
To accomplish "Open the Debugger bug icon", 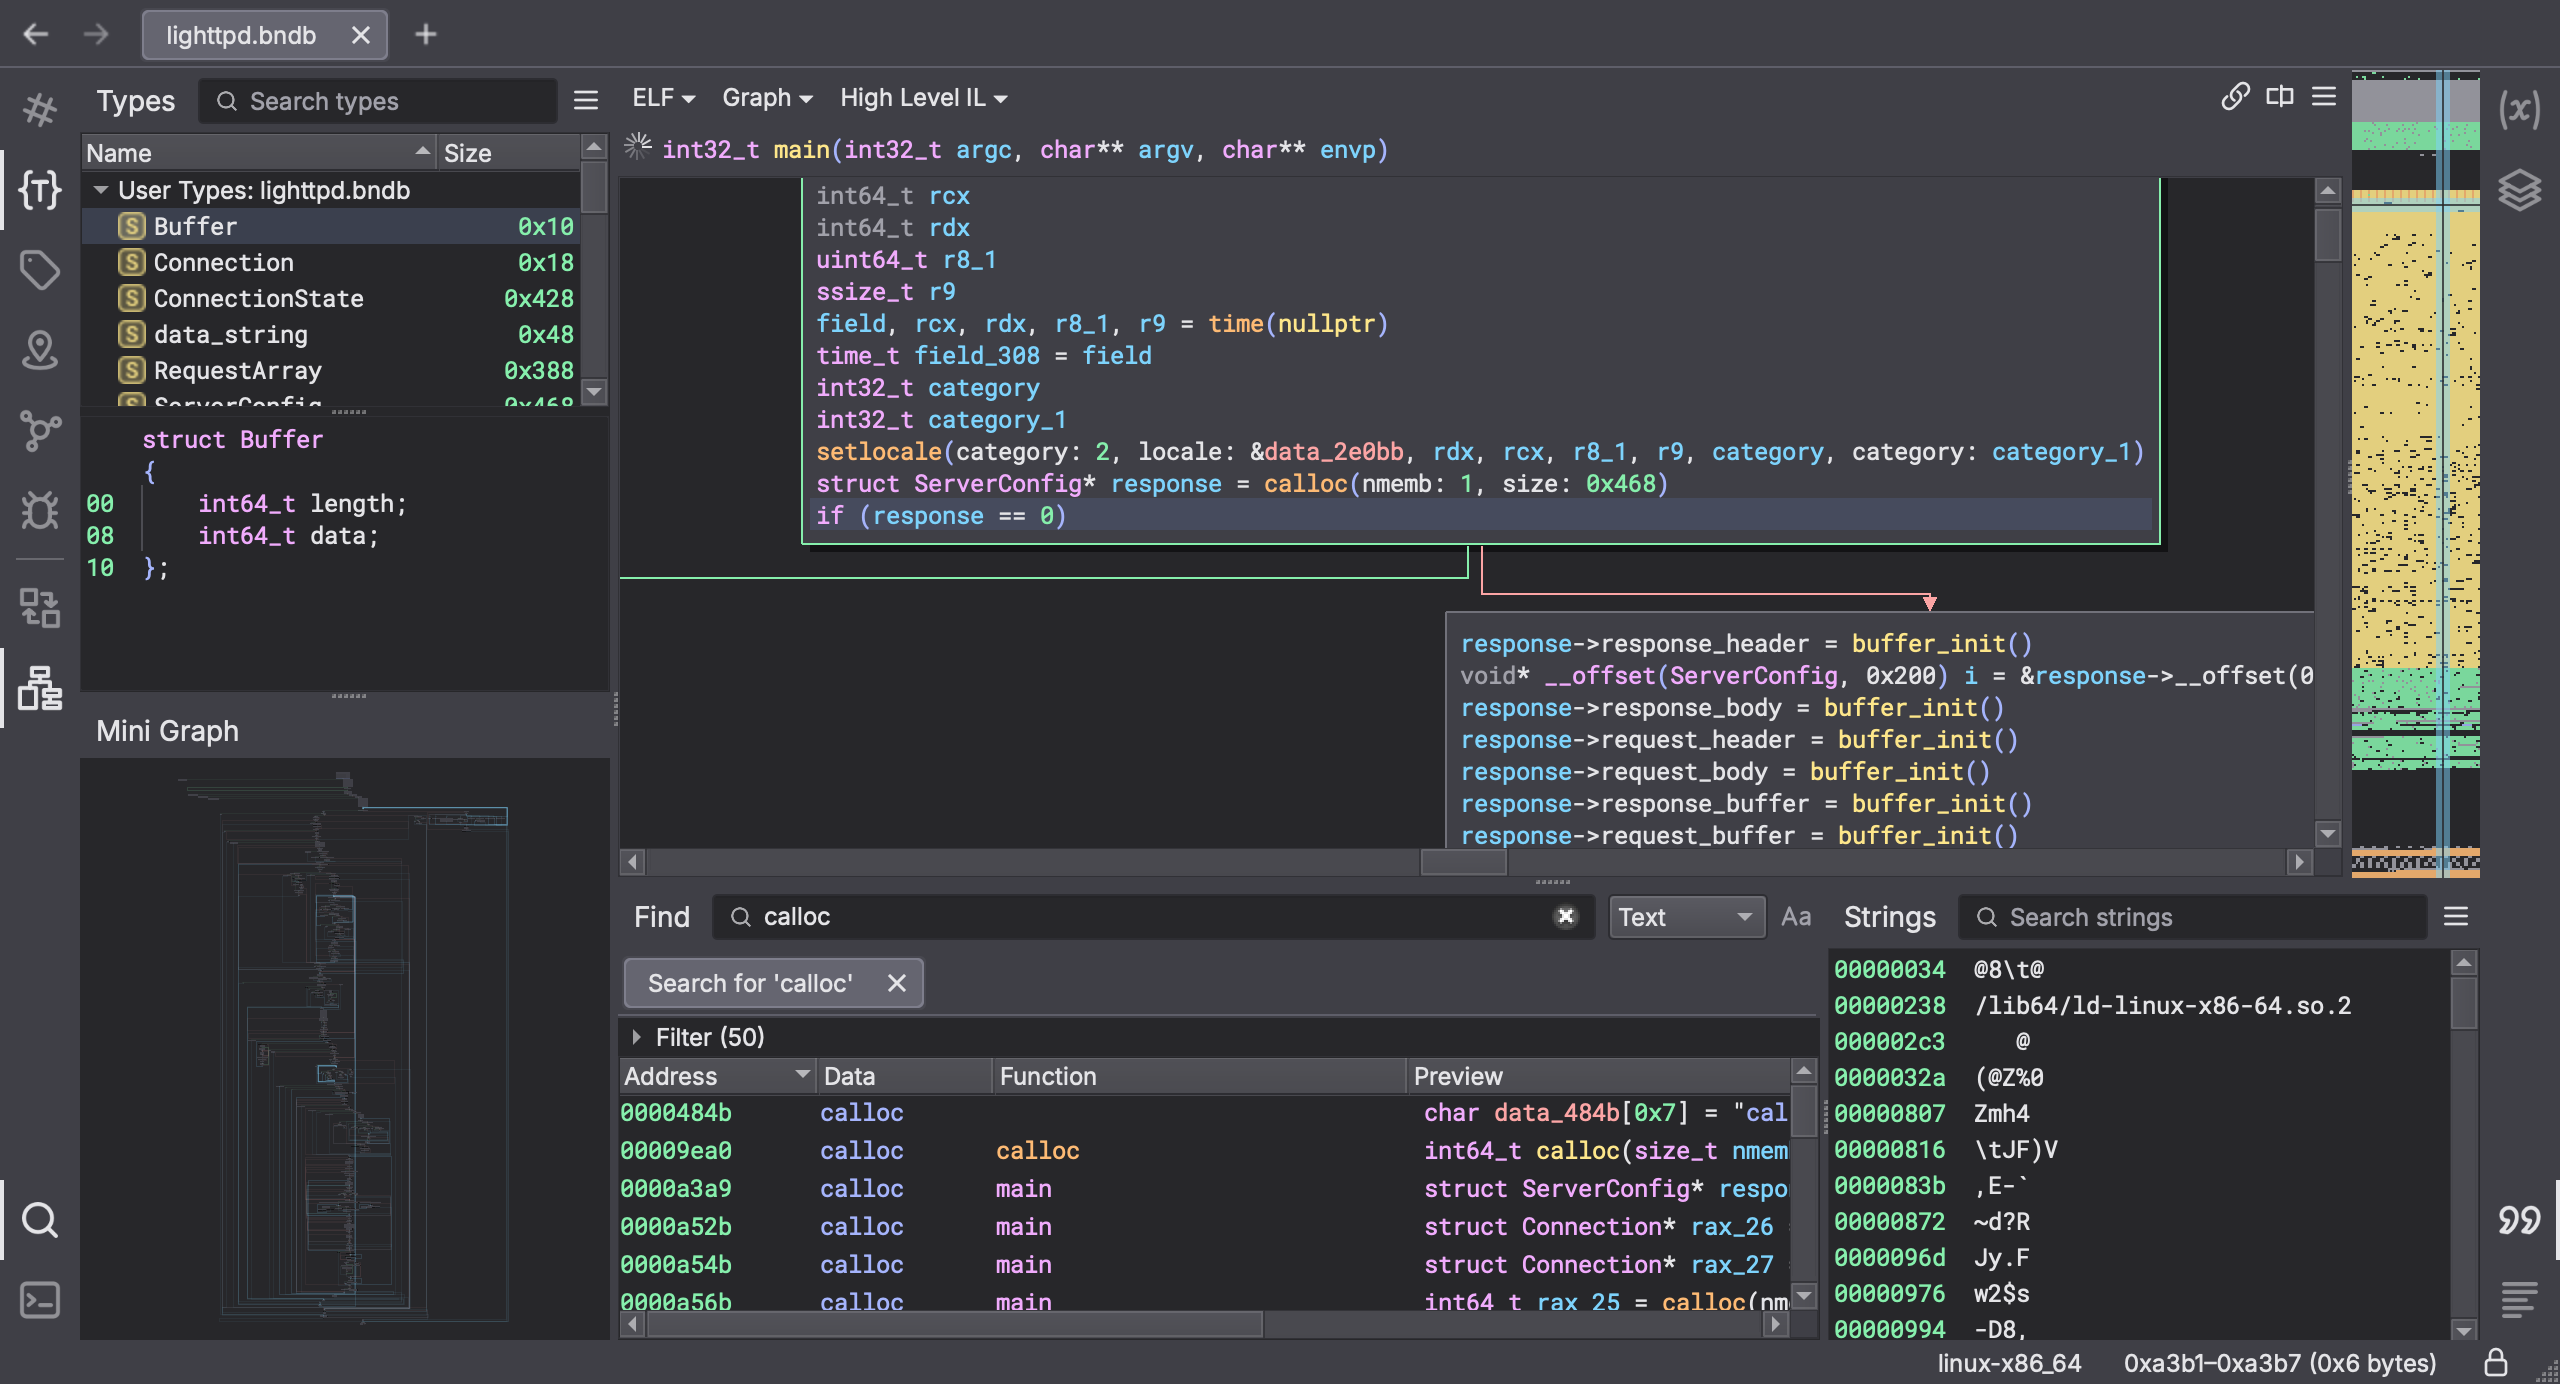I will [x=39, y=510].
